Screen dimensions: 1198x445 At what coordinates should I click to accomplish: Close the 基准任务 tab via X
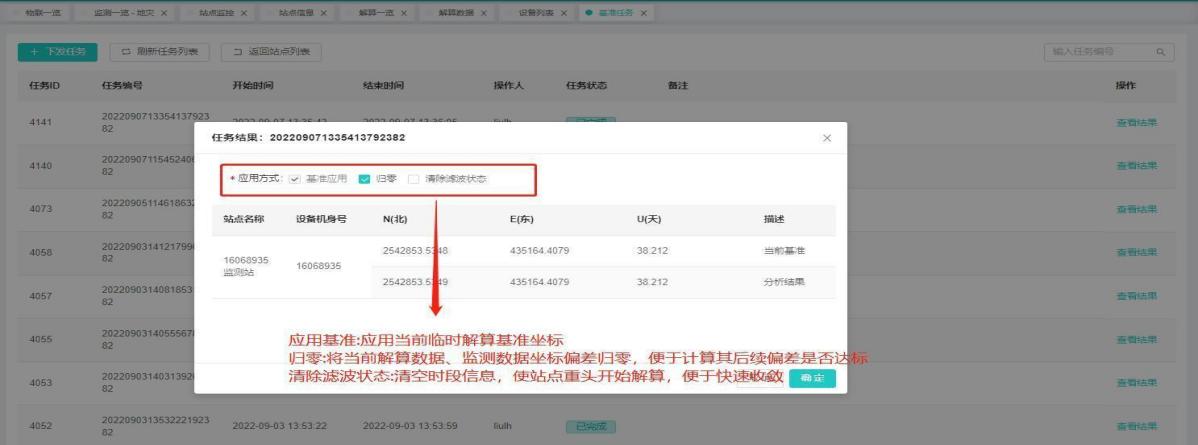[x=643, y=13]
